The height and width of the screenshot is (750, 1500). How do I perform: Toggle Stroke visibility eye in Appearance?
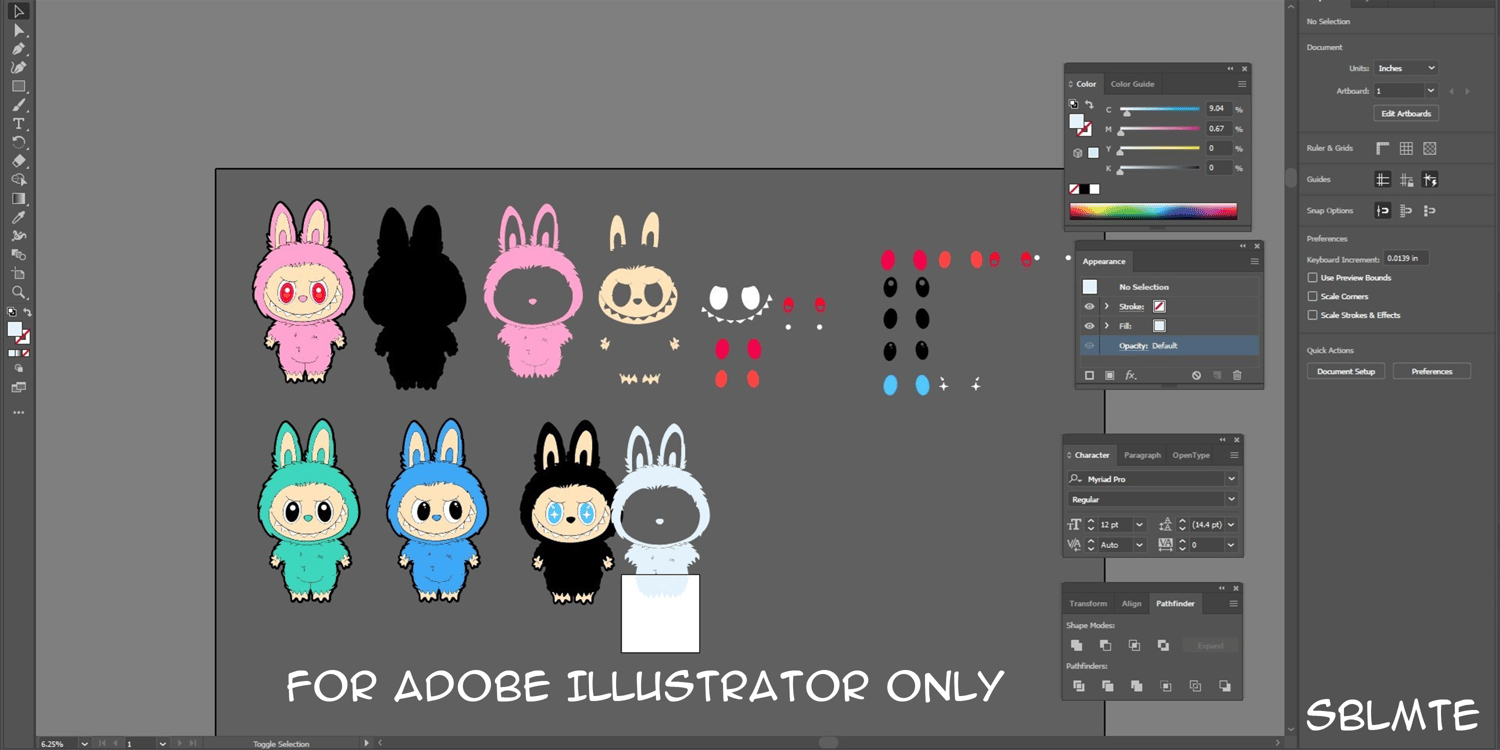click(1090, 307)
